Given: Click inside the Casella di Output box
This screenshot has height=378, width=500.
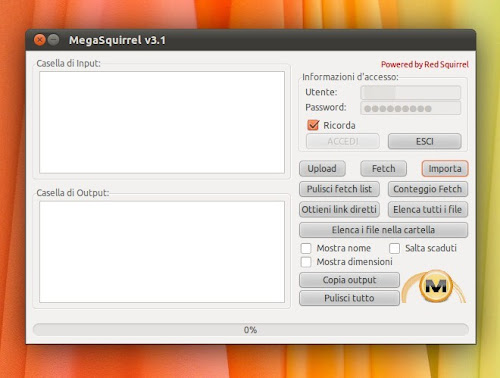Looking at the screenshot, I should coord(162,252).
